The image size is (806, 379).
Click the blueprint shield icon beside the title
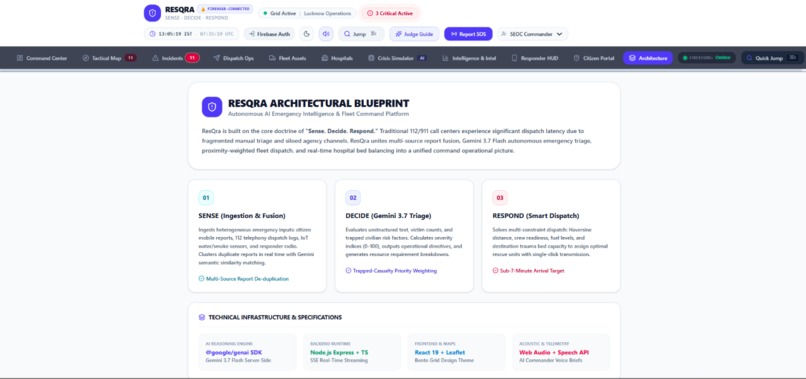click(x=212, y=107)
